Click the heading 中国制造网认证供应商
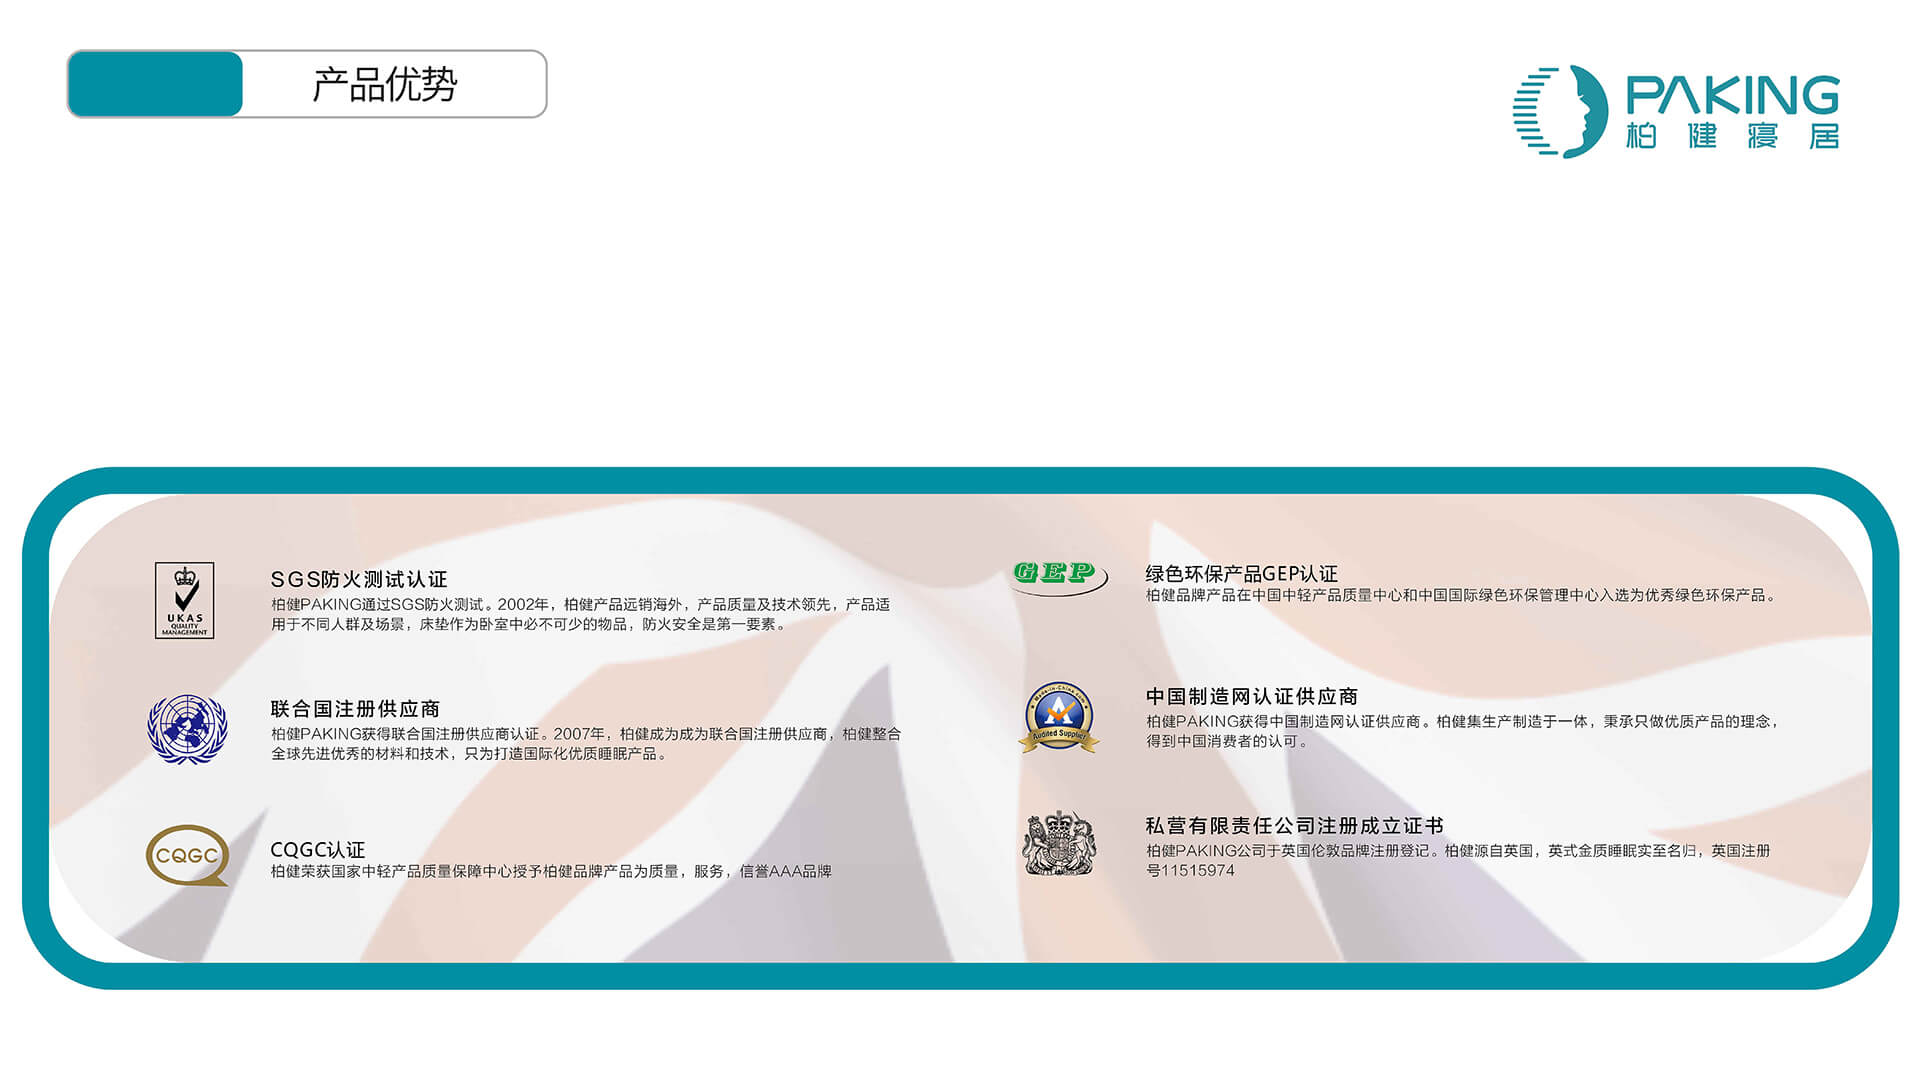1920x1080 pixels. click(x=1252, y=697)
